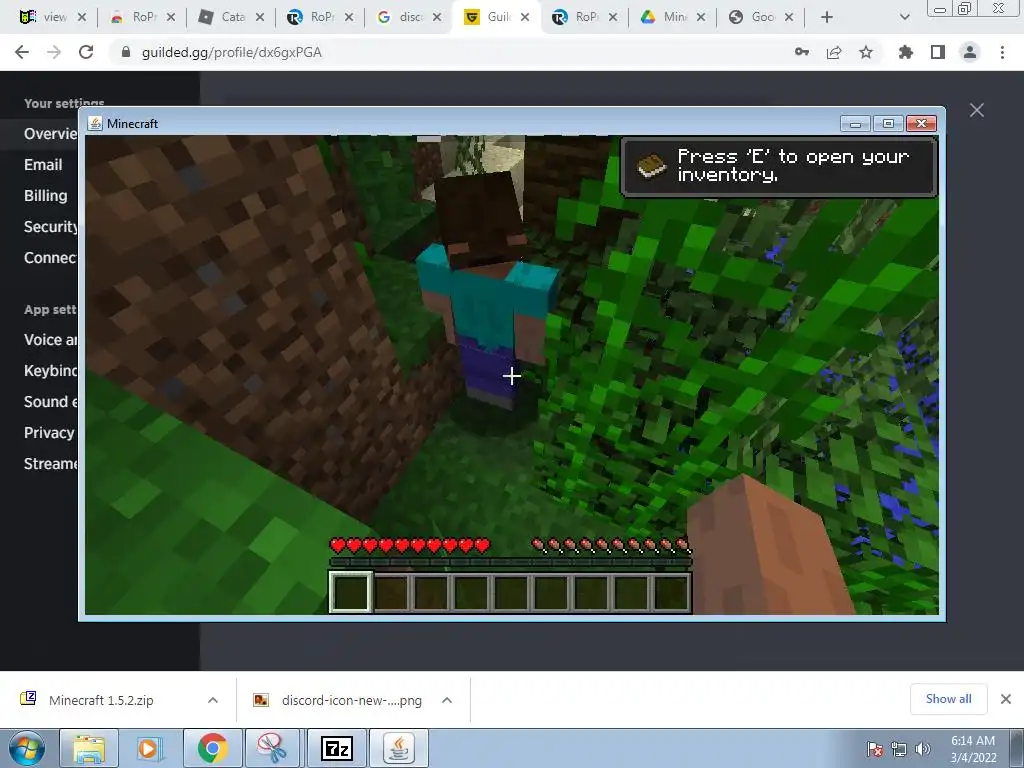The height and width of the screenshot is (768, 1024).
Task: Open Chrome from taskbar
Action: (213, 748)
